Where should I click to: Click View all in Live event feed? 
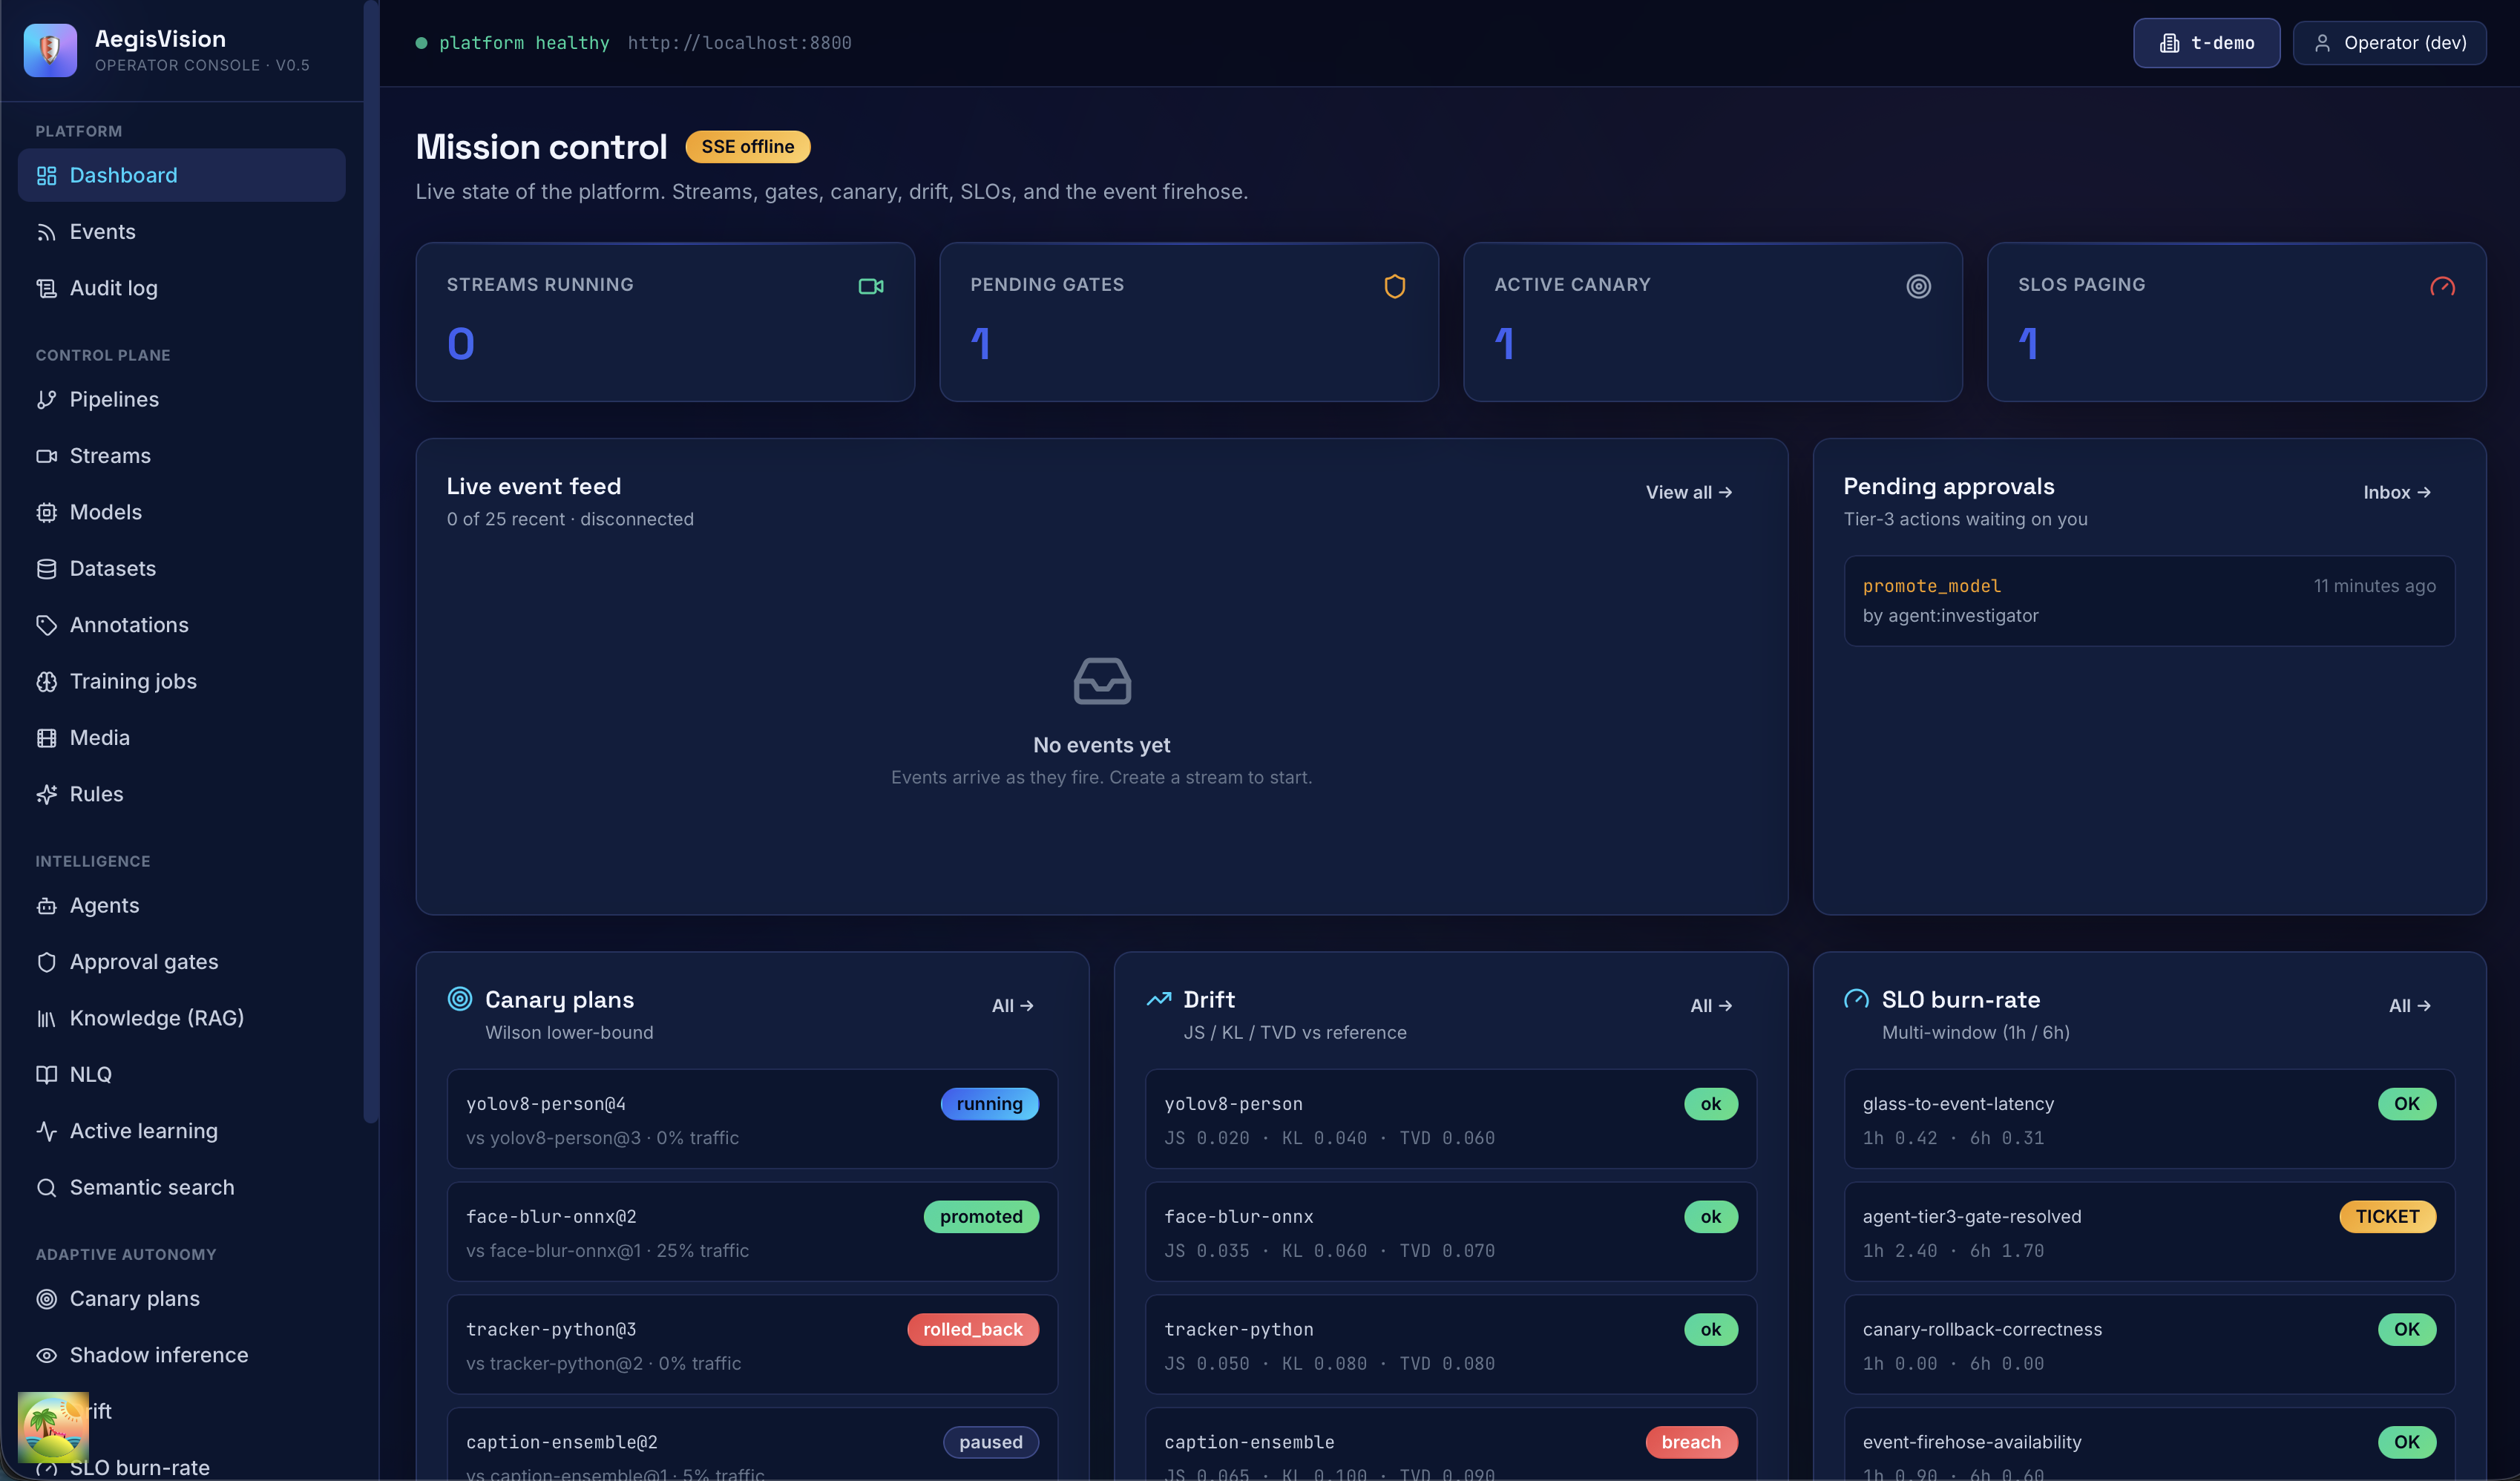click(x=1689, y=493)
